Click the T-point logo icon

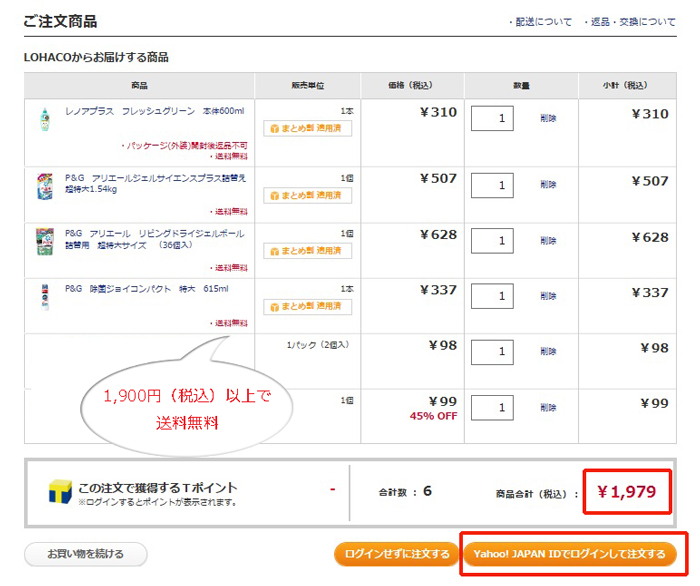[60, 492]
